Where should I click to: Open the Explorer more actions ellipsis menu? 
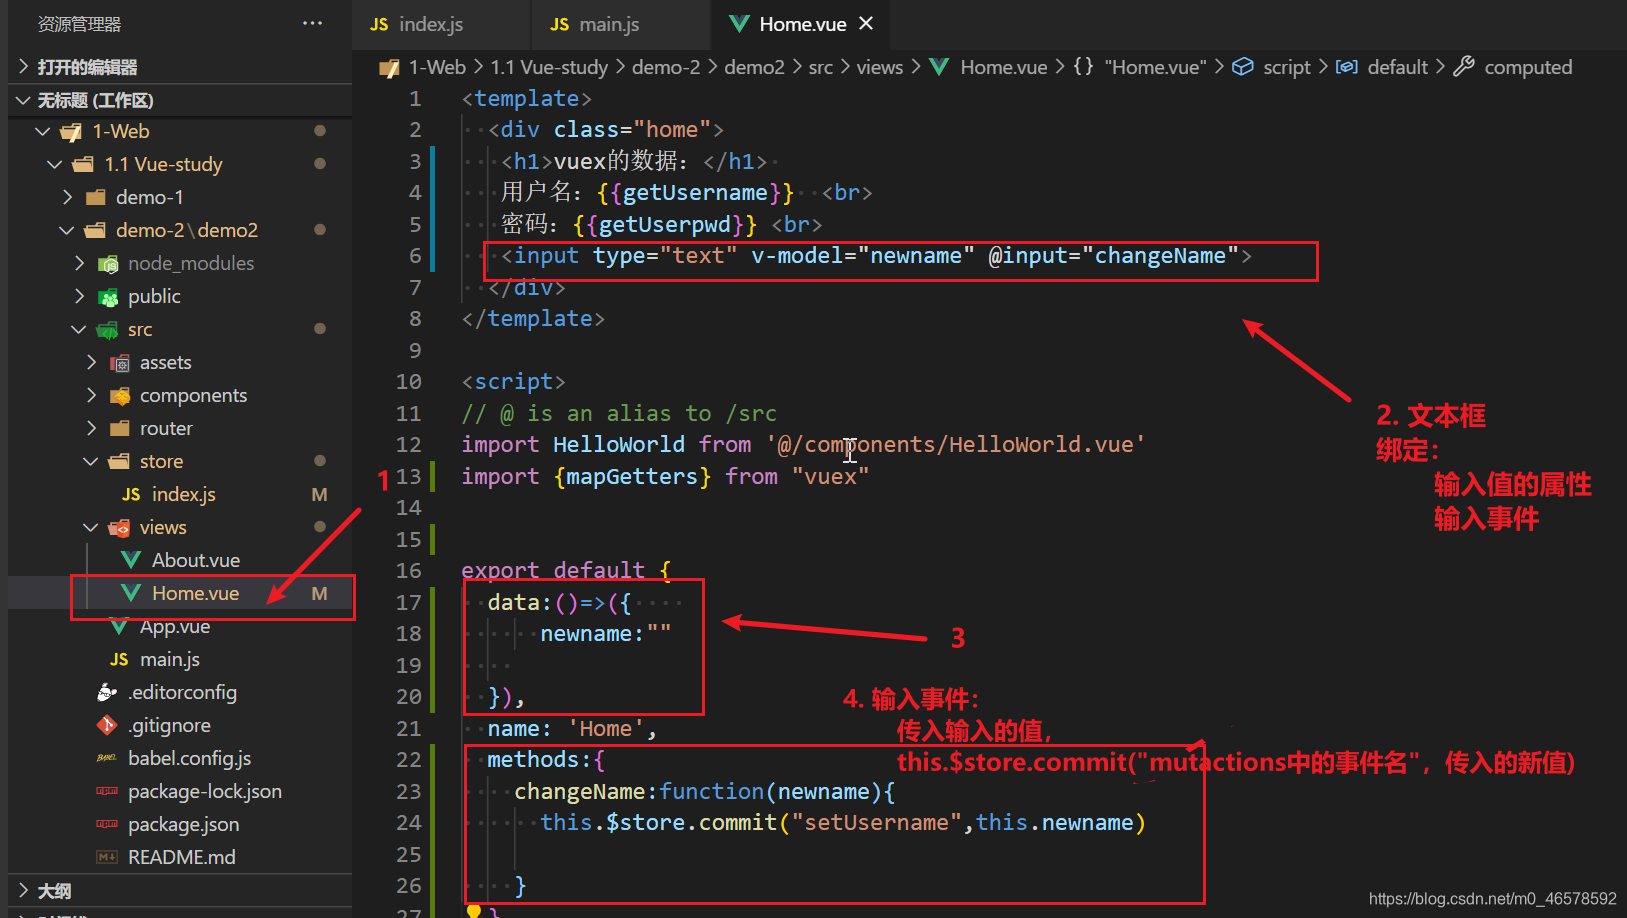click(x=312, y=23)
